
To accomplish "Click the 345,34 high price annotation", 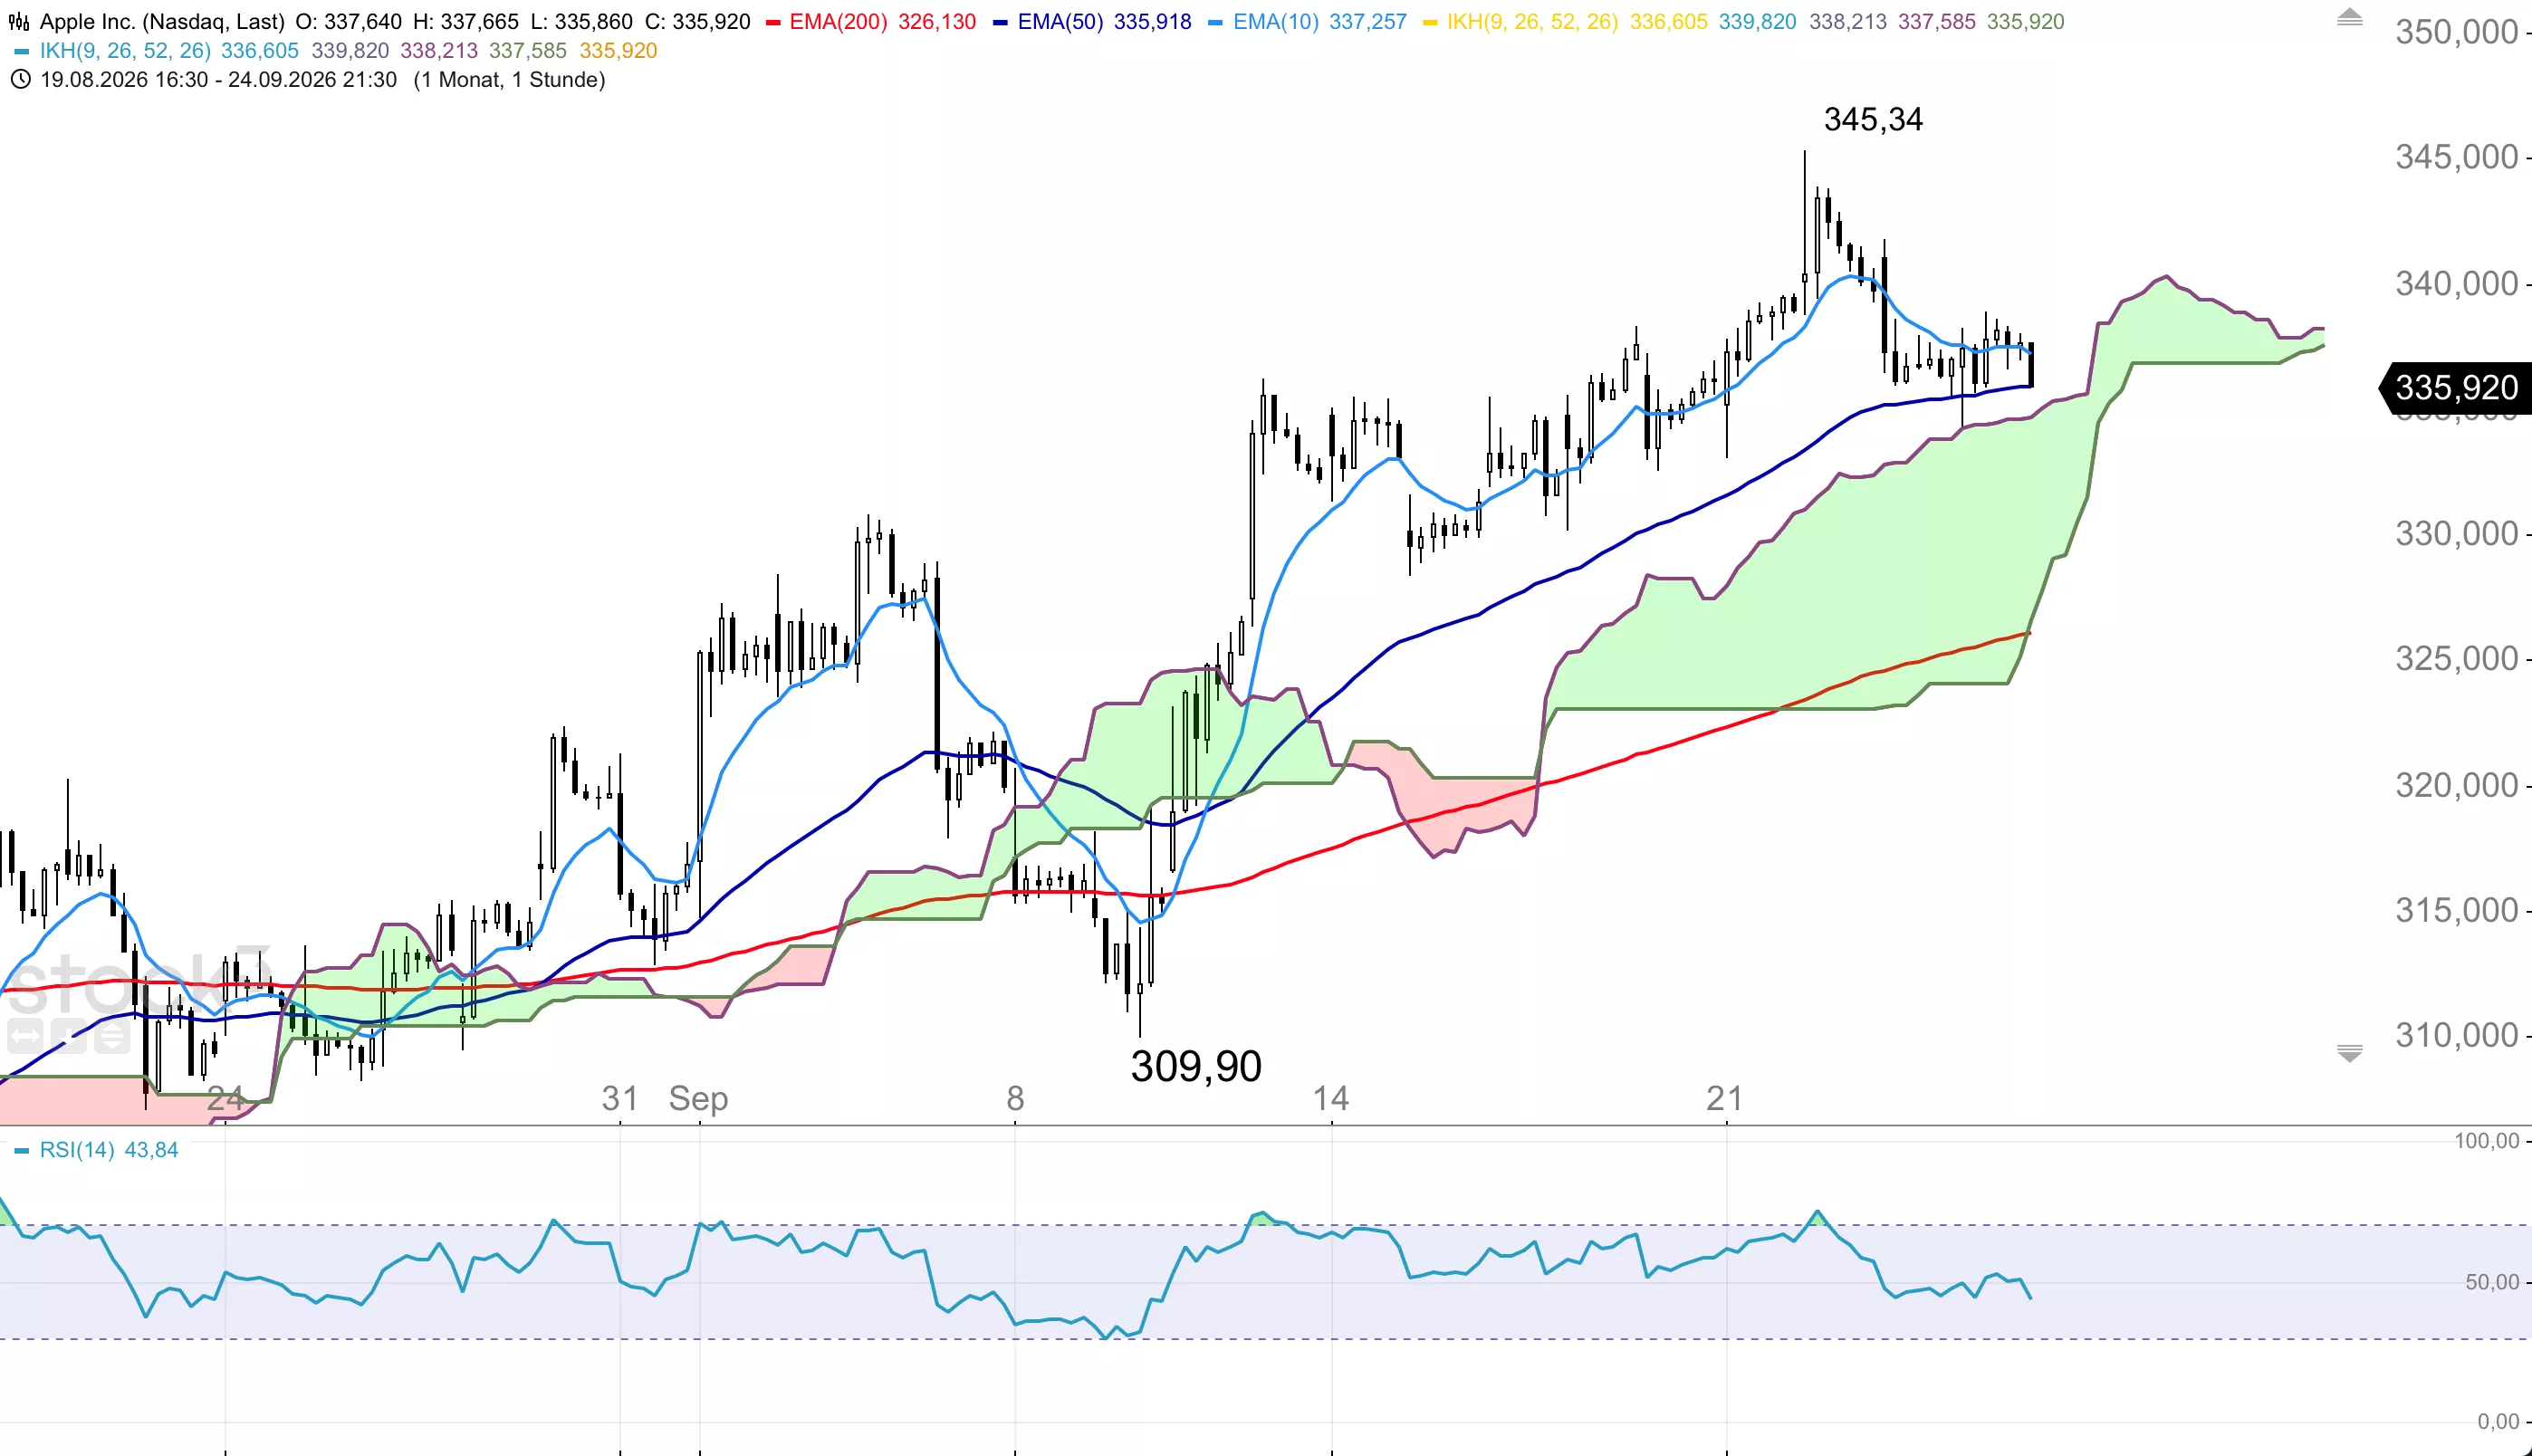I will pos(1873,120).
